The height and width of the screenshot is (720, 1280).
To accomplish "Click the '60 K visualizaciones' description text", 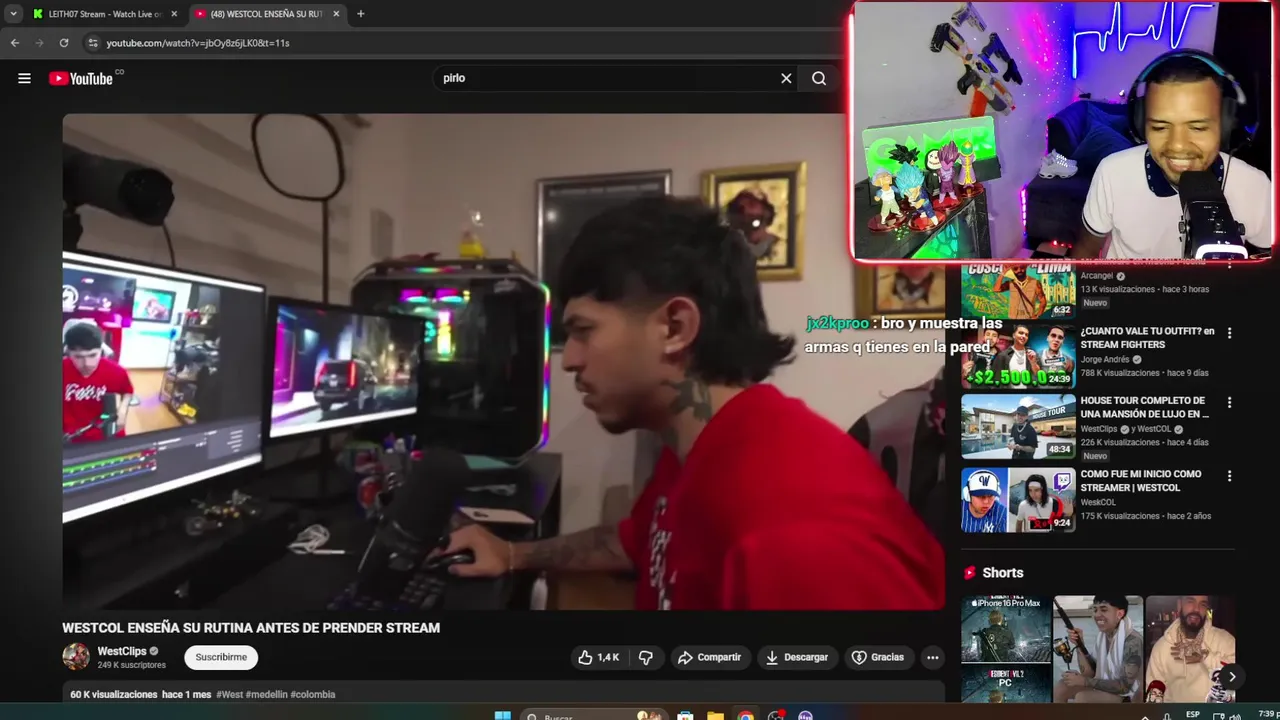I will click(x=114, y=694).
